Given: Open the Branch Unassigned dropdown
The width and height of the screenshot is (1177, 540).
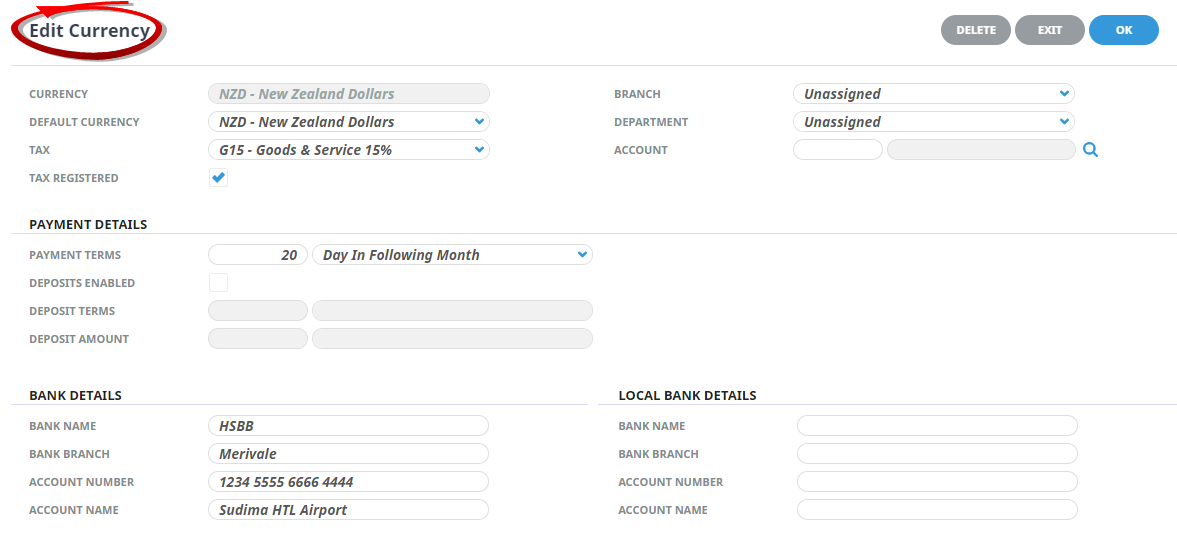Looking at the screenshot, I should (933, 94).
